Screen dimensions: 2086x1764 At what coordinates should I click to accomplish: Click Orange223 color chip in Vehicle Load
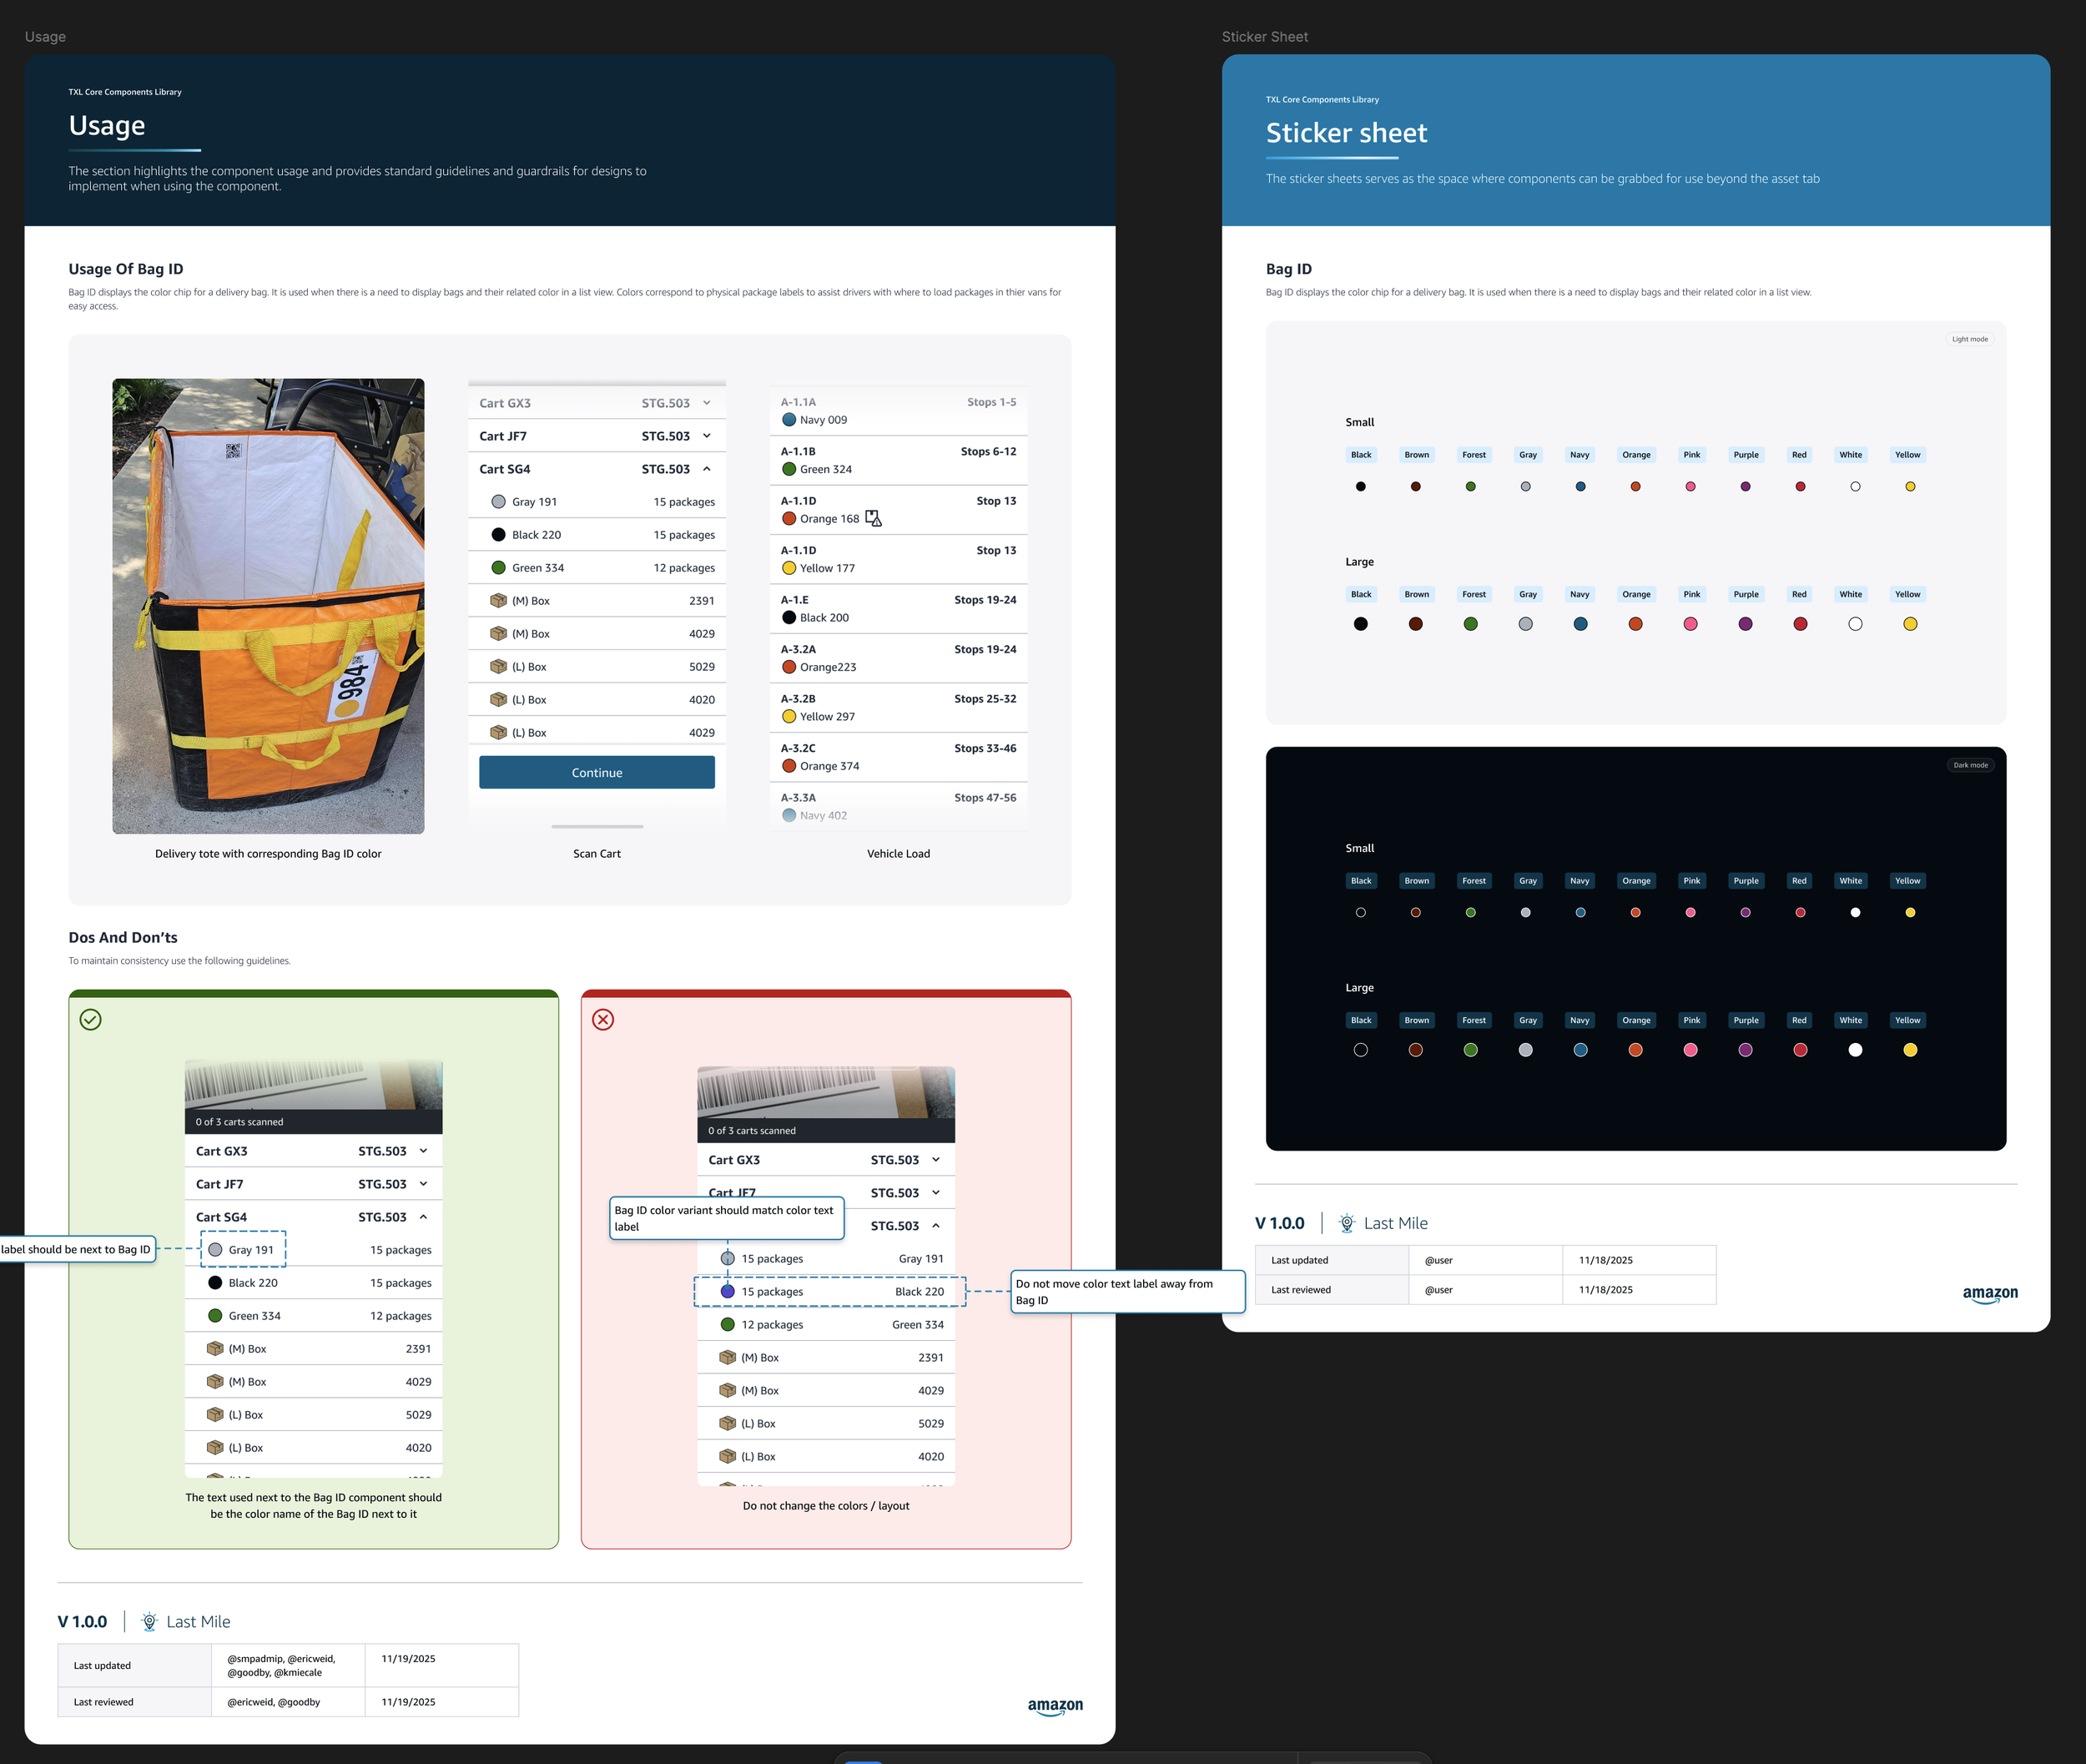[x=789, y=667]
